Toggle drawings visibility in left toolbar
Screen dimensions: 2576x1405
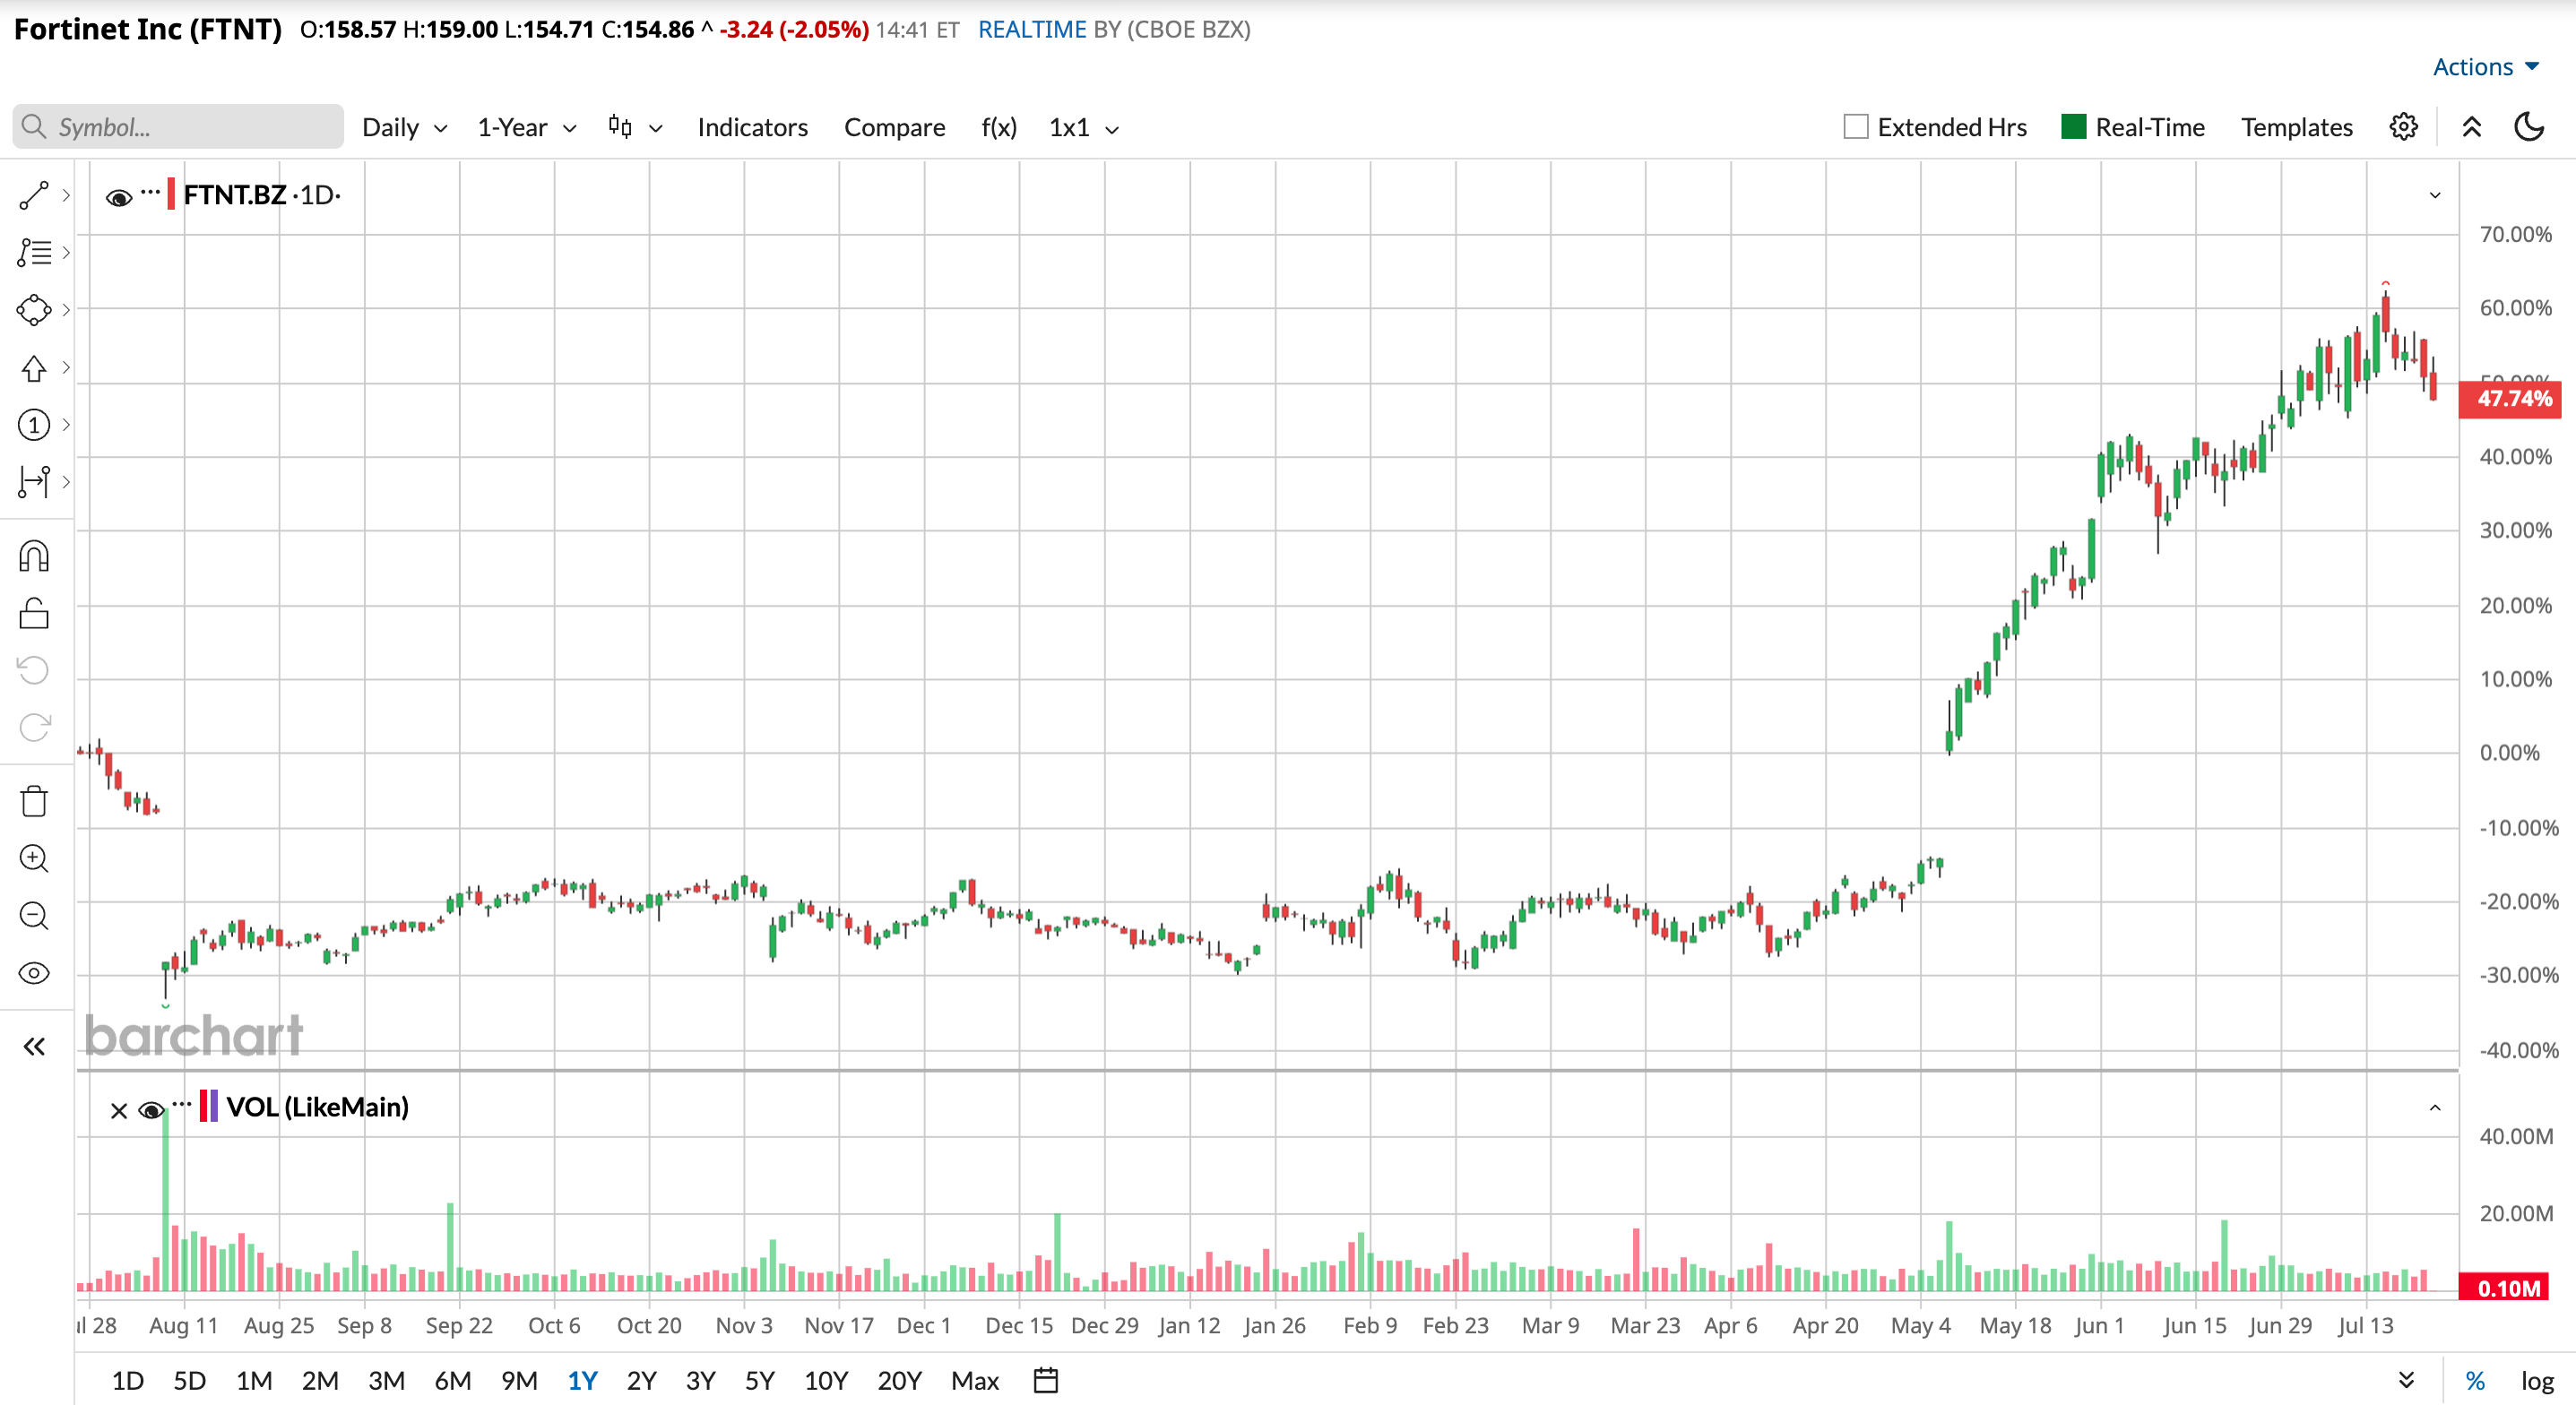tap(34, 973)
